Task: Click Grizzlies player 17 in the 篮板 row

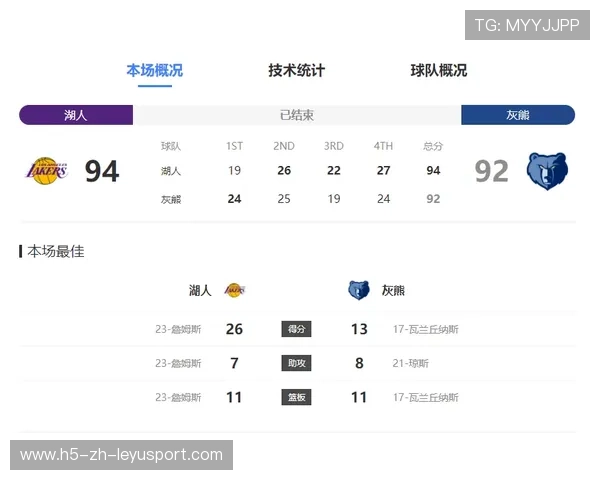Action: point(426,397)
